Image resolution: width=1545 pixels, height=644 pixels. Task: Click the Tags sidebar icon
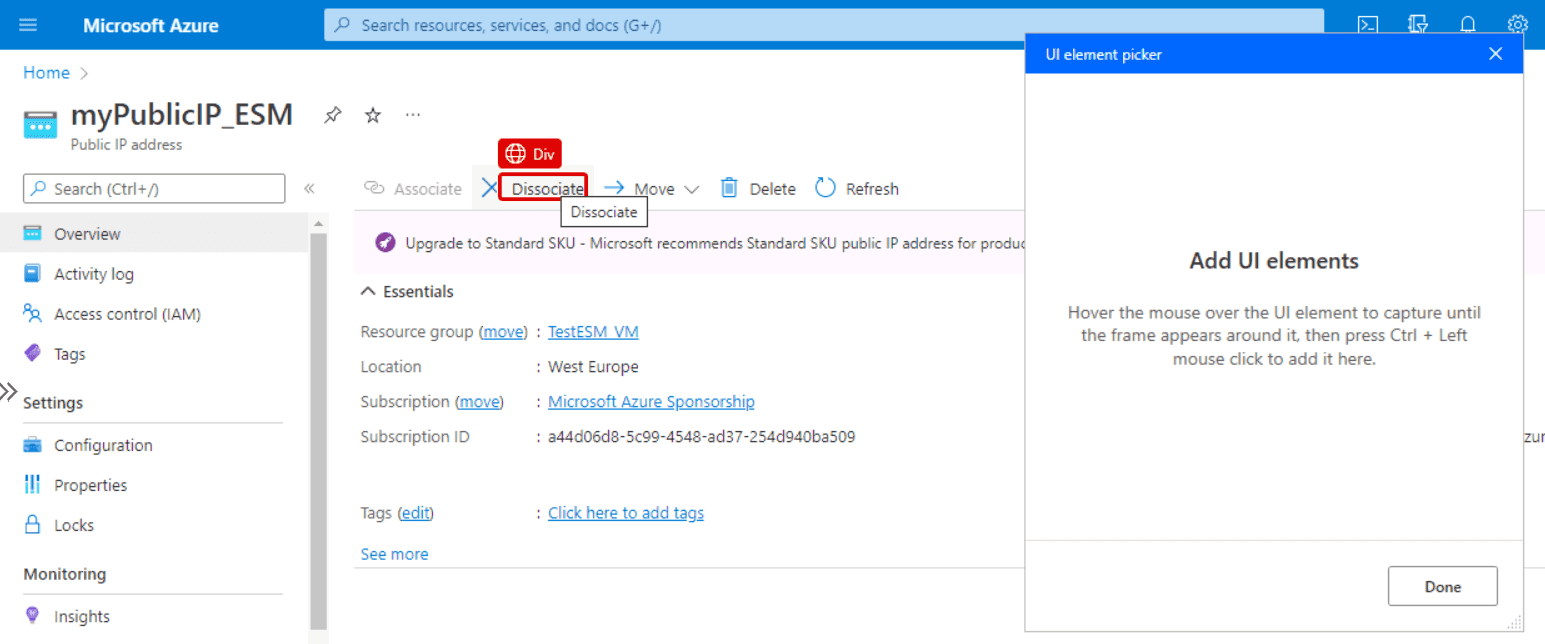pos(33,353)
